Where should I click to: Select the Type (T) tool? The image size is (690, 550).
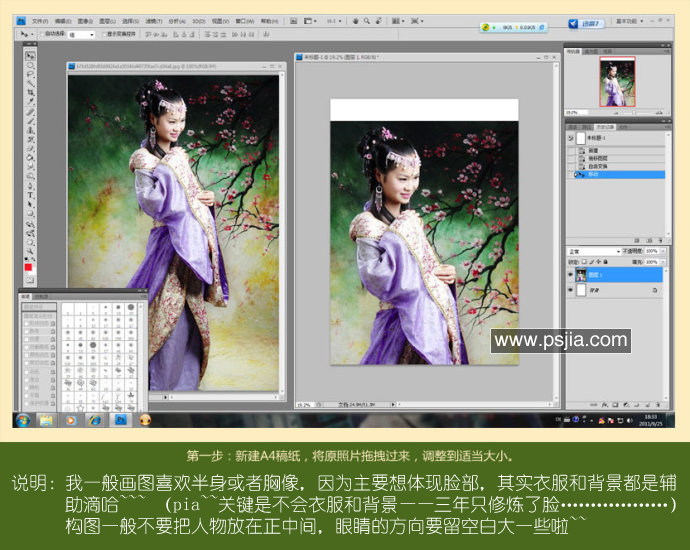[x=30, y=195]
